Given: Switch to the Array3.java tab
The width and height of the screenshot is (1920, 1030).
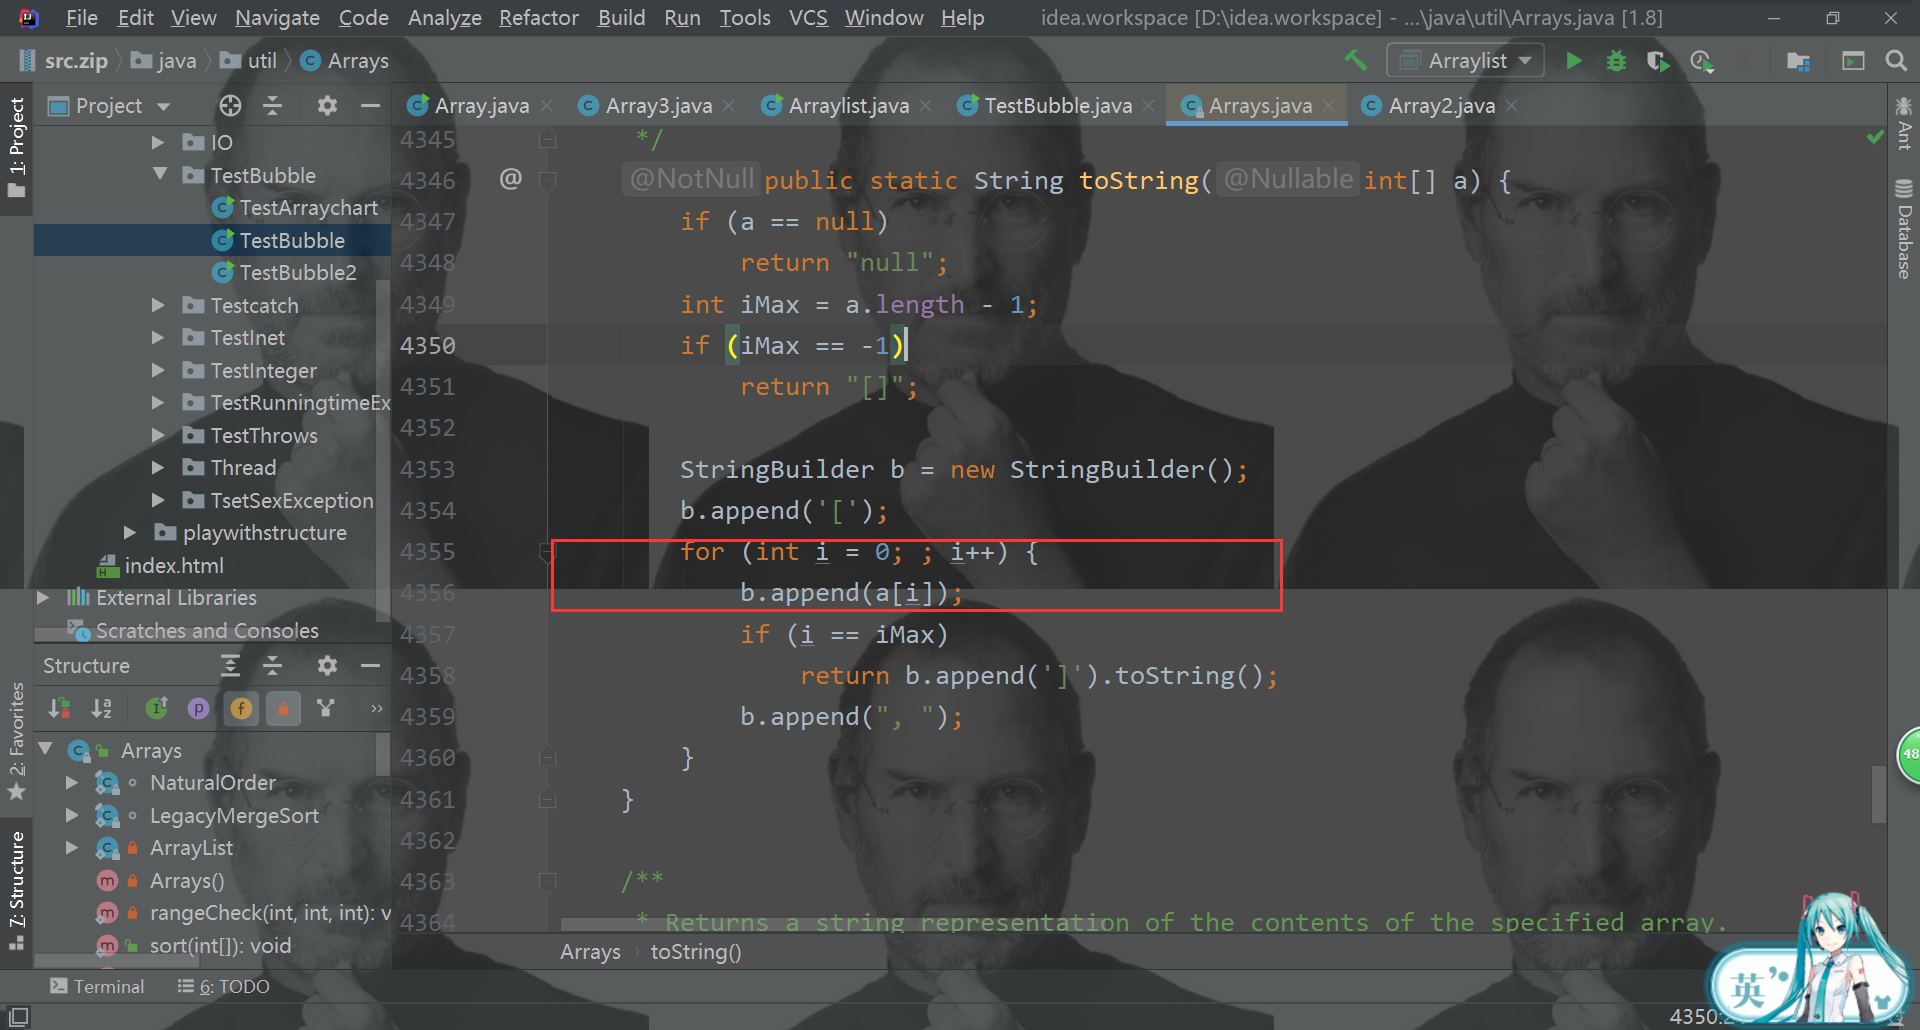Looking at the screenshot, I should point(659,106).
